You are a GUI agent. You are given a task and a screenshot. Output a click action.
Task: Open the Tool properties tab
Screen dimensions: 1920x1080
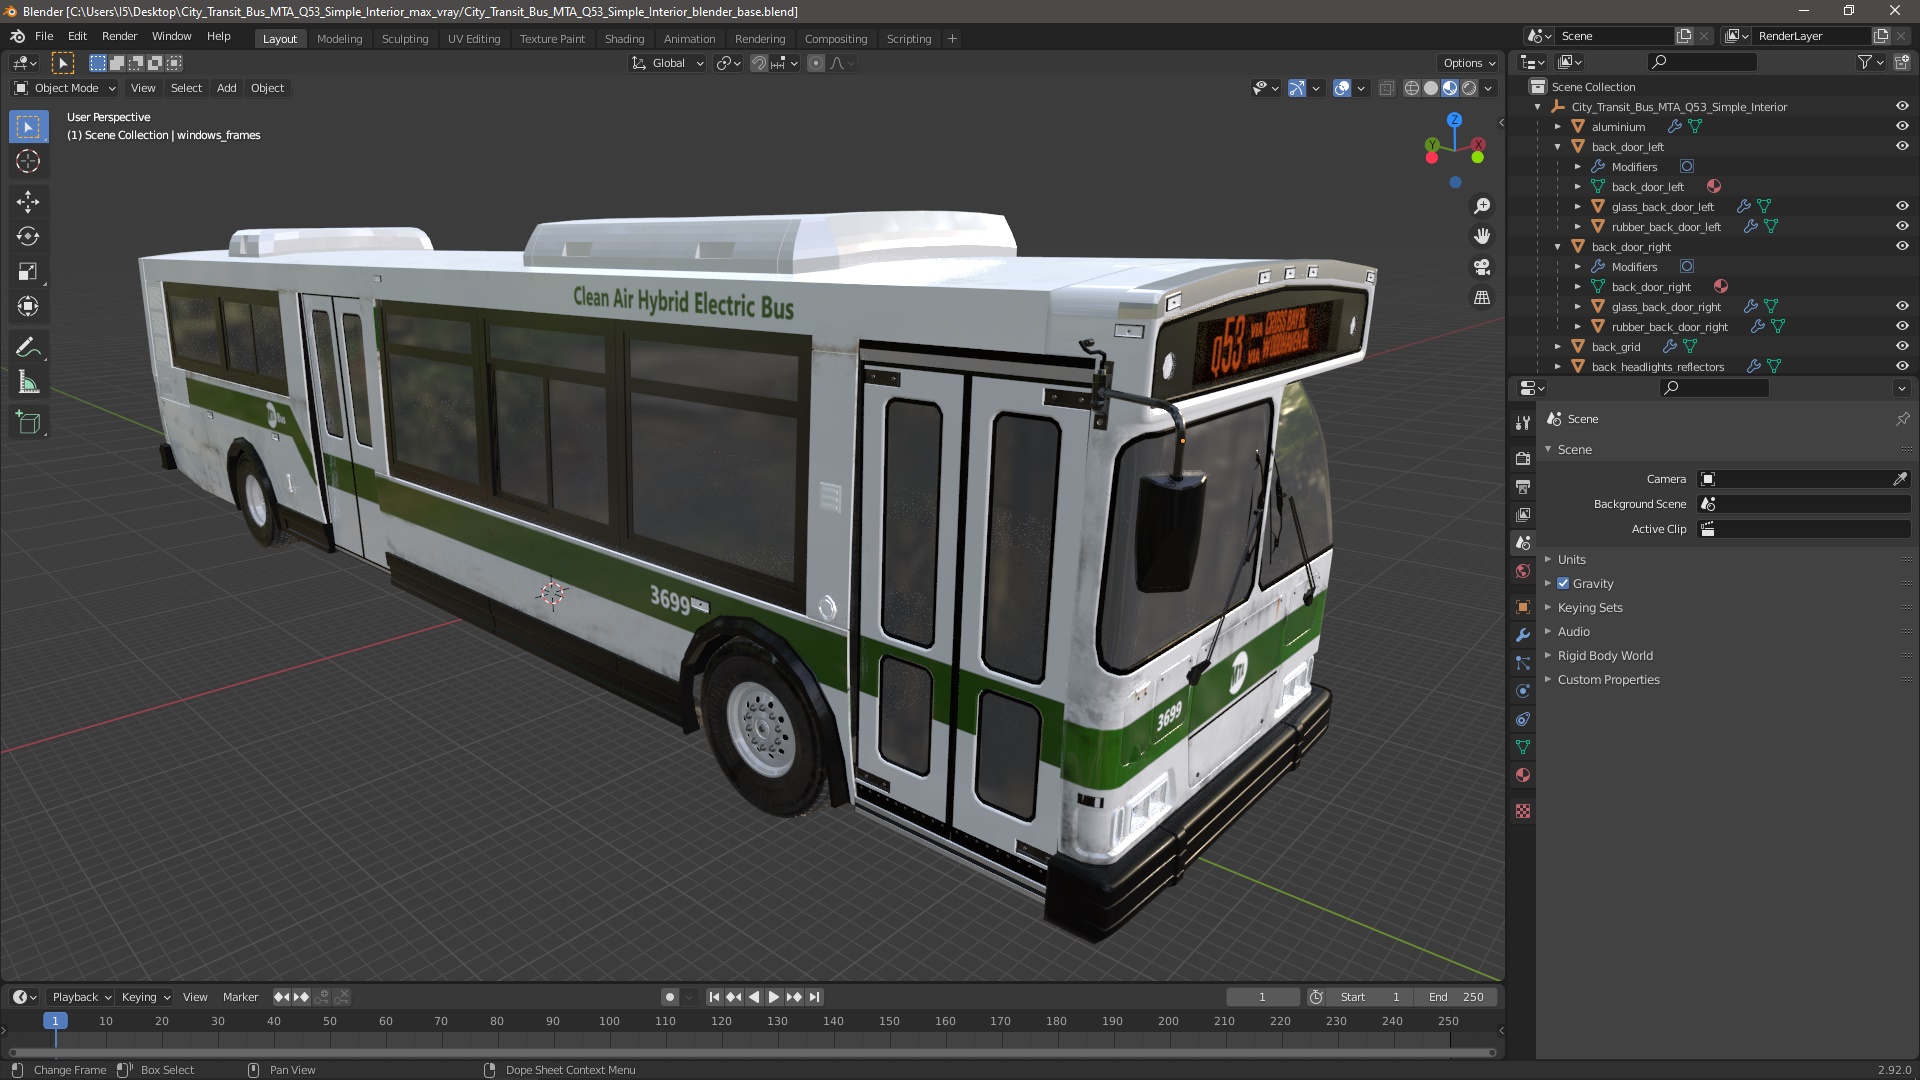coord(1523,423)
